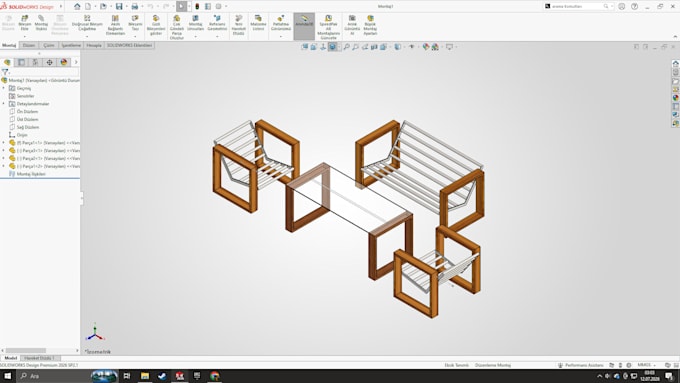The image size is (680, 383).
Task: Click the Edit Appearance color ball icon
Action: (426, 47)
